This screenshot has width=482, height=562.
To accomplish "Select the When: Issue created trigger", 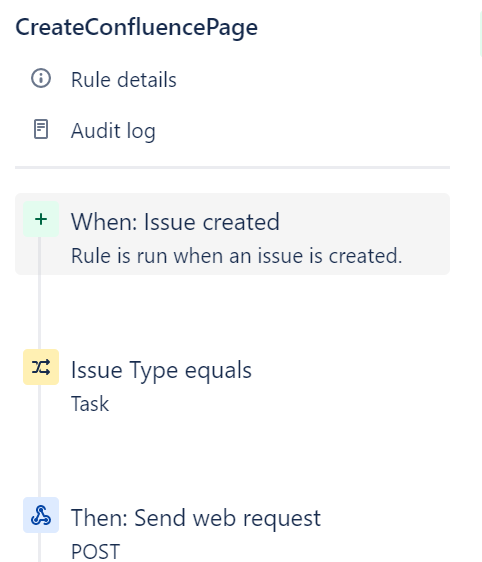I will pos(175,222).
